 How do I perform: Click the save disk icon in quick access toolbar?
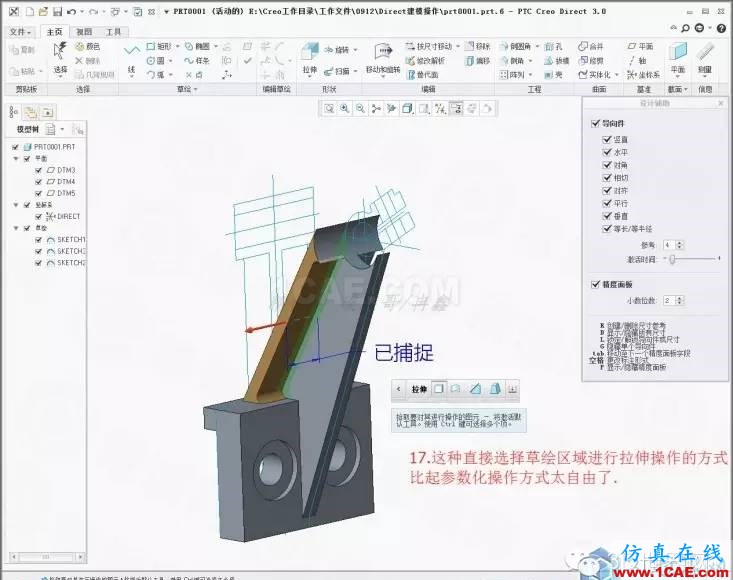[57, 12]
